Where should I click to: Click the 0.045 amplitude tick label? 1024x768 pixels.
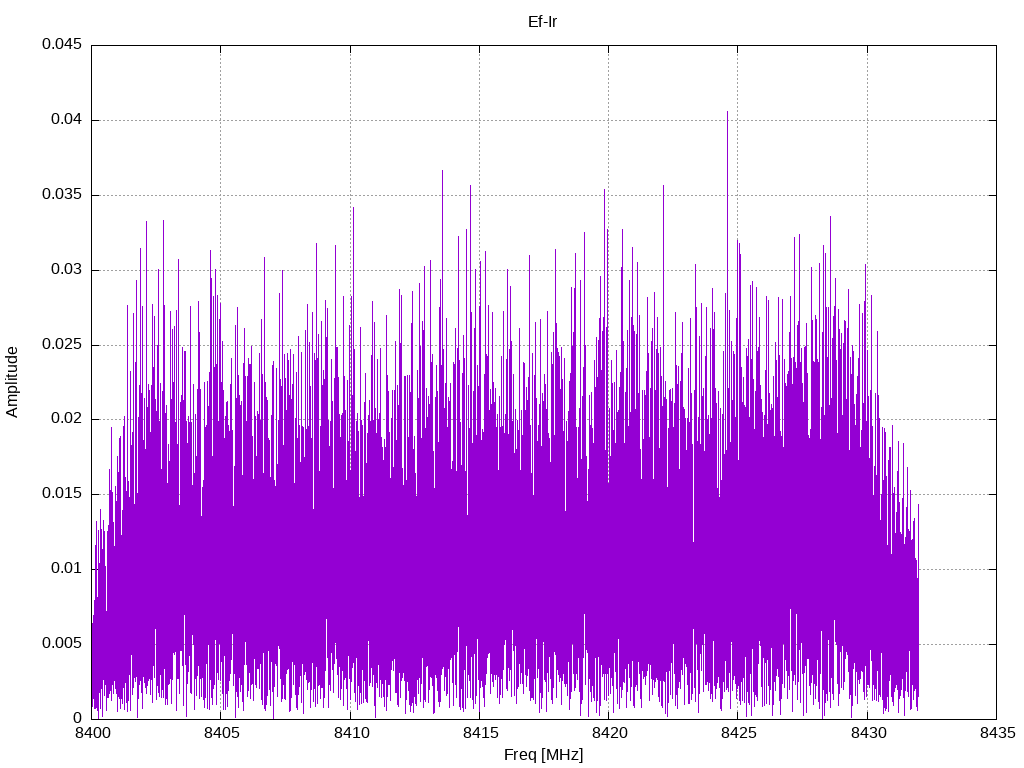coord(62,44)
